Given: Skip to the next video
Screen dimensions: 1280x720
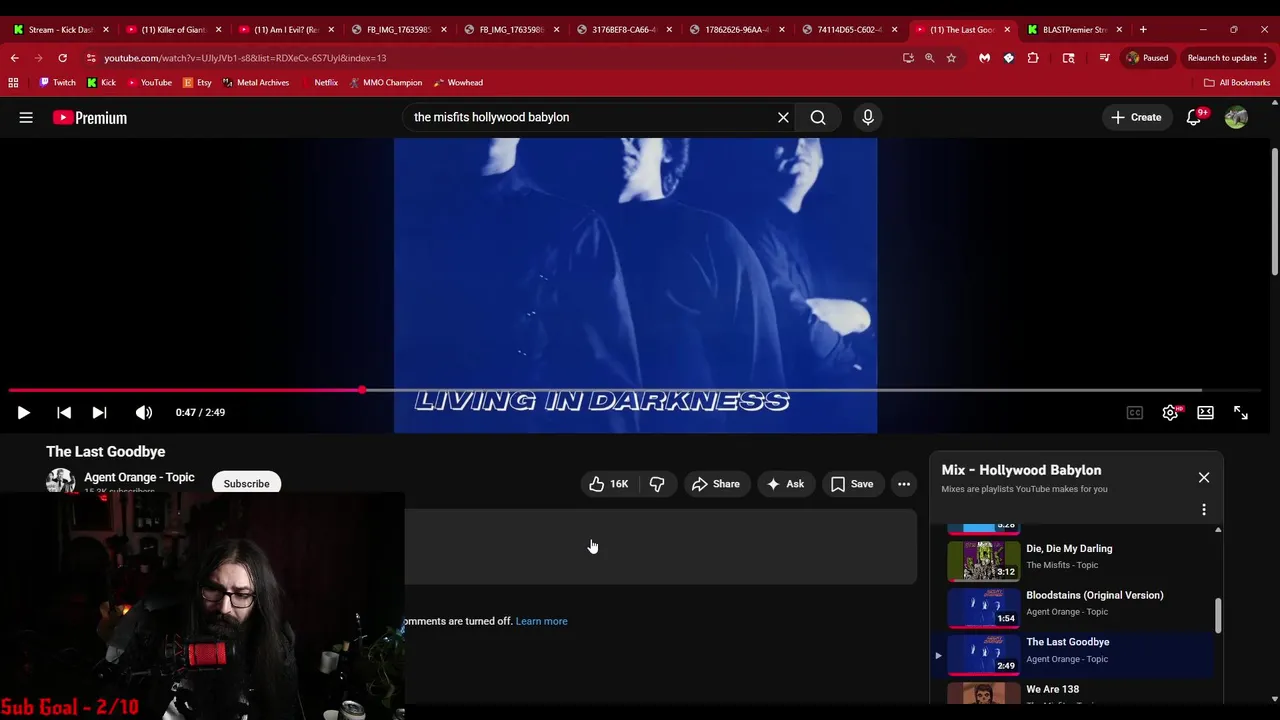Looking at the screenshot, I should point(99,413).
